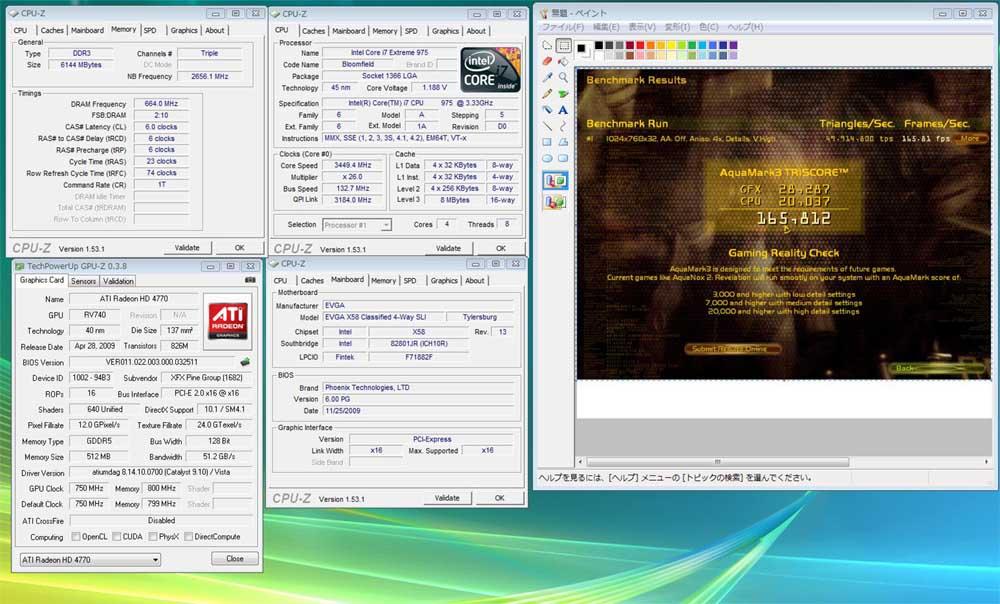Select the Ellipse shape tool in Paint
Image resolution: width=1000 pixels, height=604 pixels.
[x=547, y=158]
